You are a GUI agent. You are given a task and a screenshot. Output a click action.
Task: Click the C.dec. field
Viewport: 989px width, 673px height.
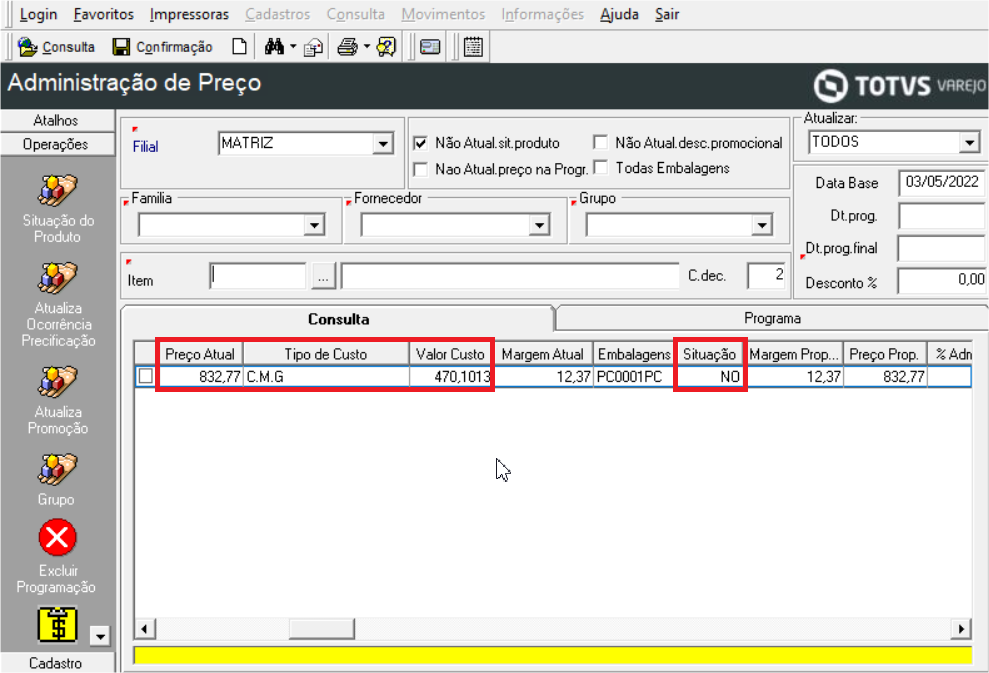point(766,276)
